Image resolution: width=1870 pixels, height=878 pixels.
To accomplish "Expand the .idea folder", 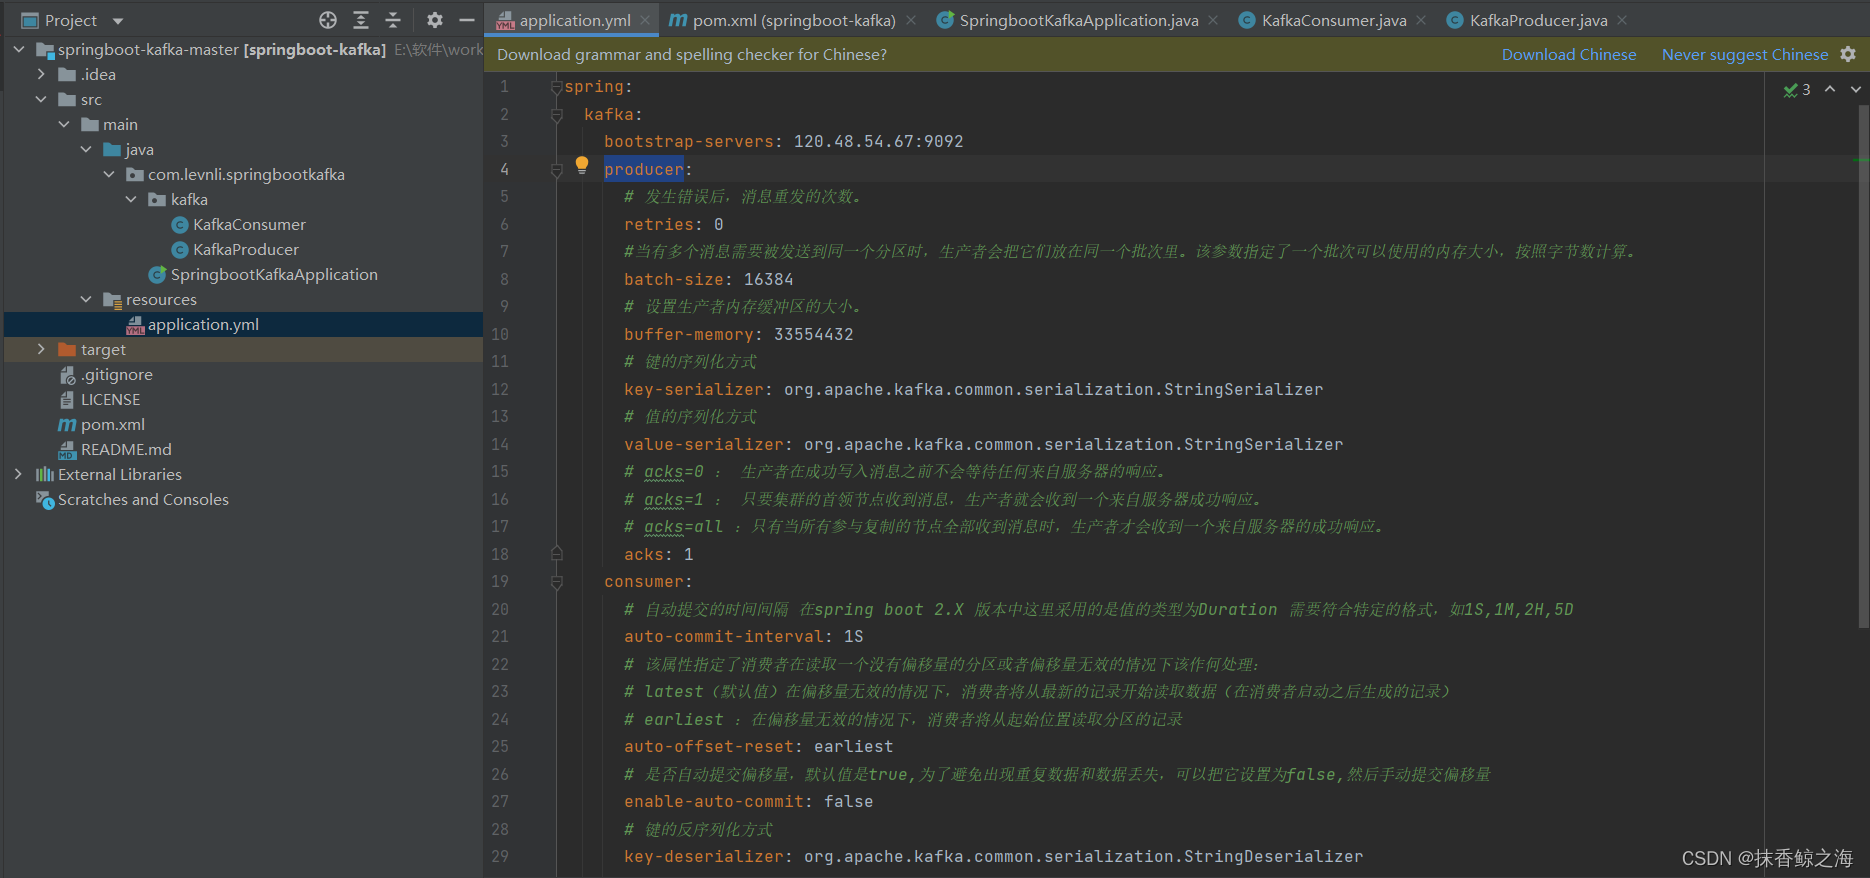I will point(41,74).
